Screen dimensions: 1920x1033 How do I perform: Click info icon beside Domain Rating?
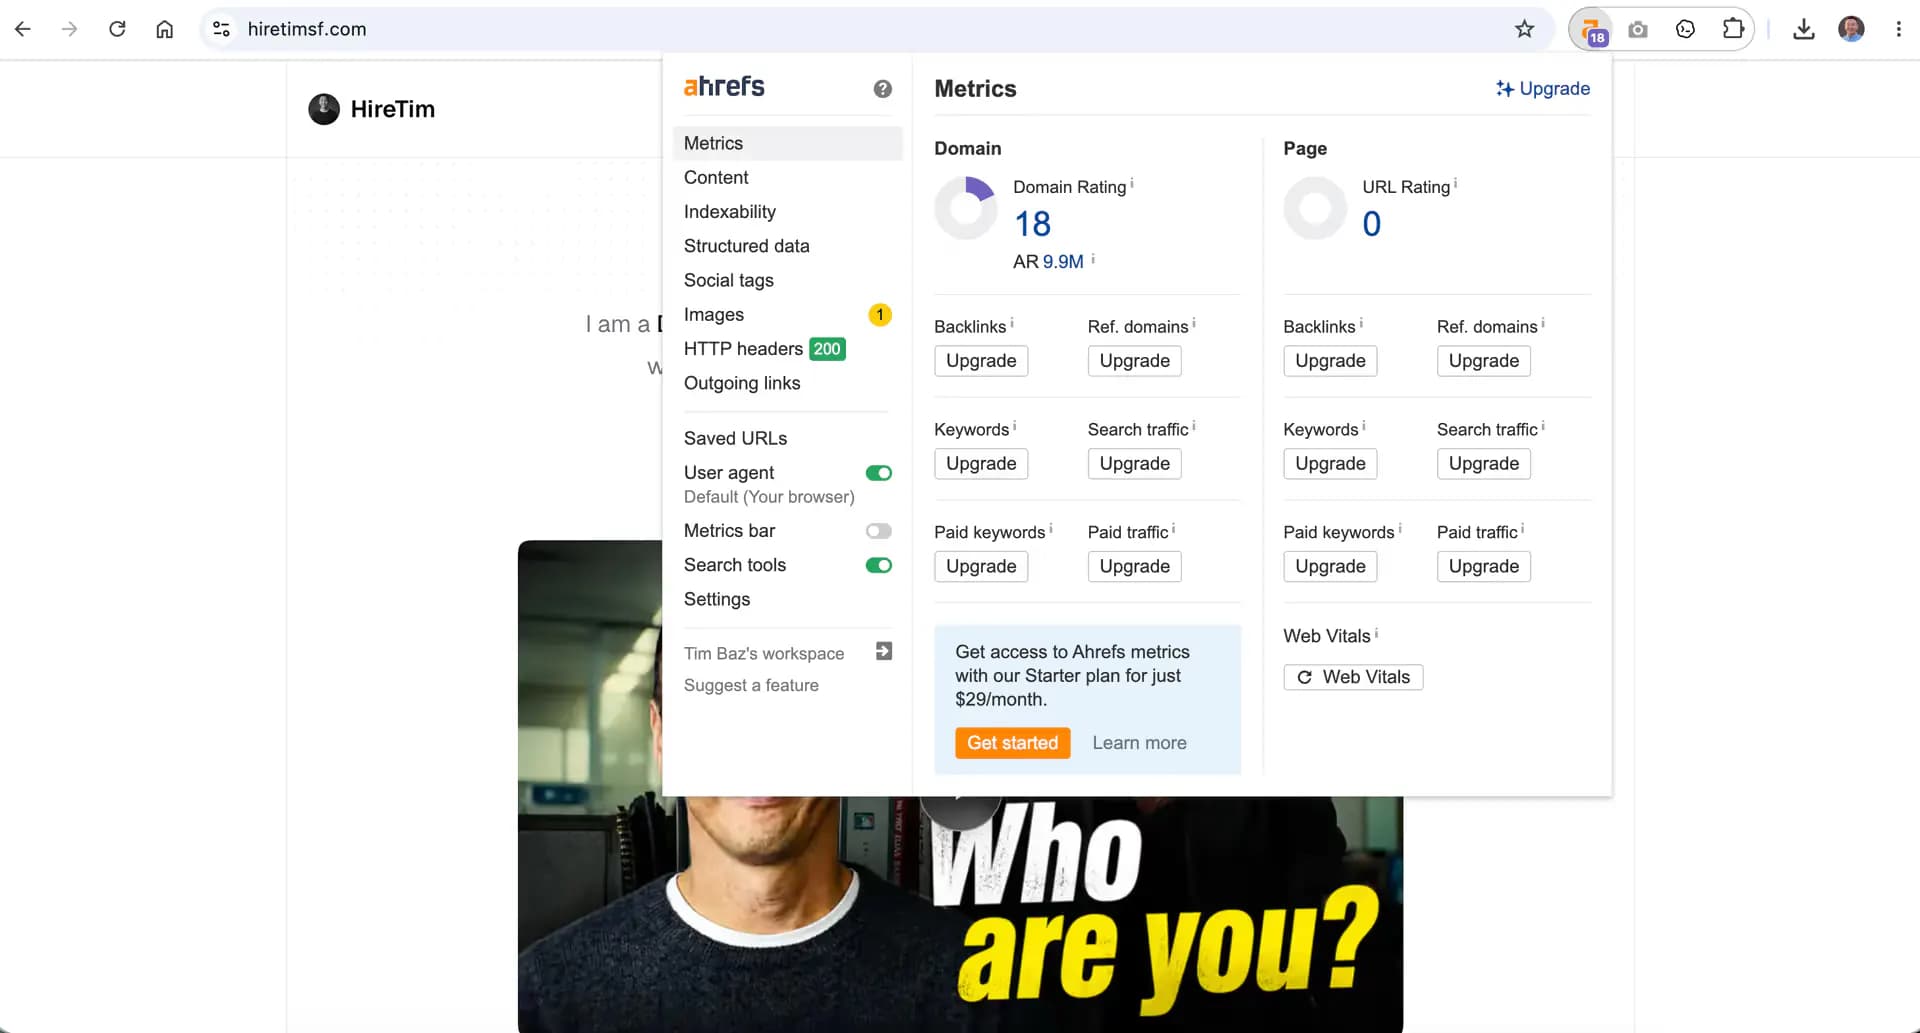click(x=1132, y=184)
